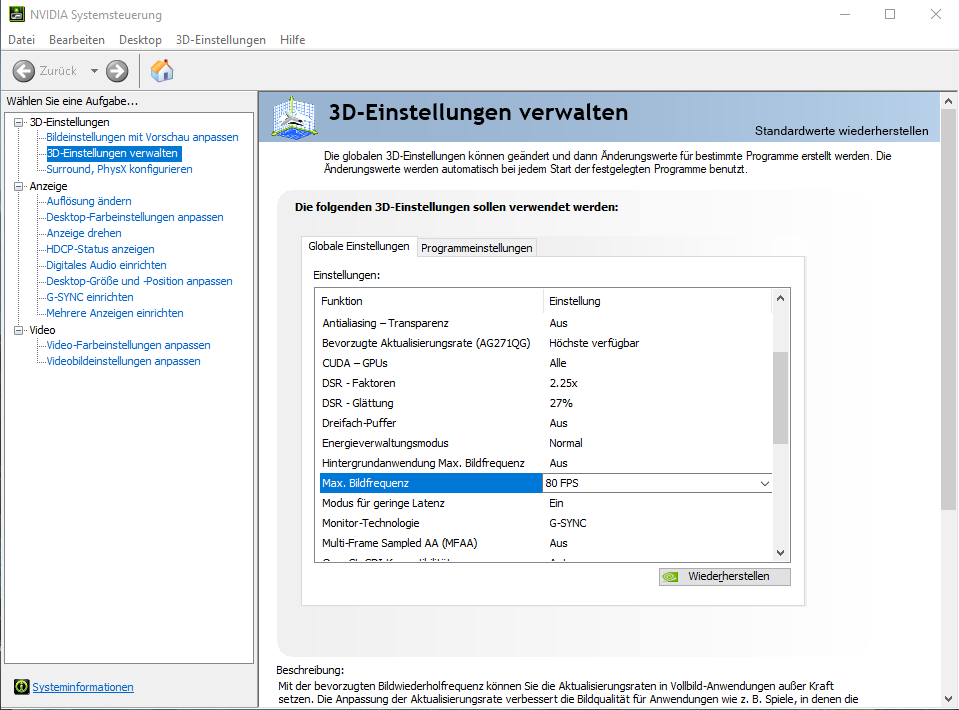Select the Antialiasing – Transparenz row
Viewport: 959px width, 710px height.
(546, 323)
